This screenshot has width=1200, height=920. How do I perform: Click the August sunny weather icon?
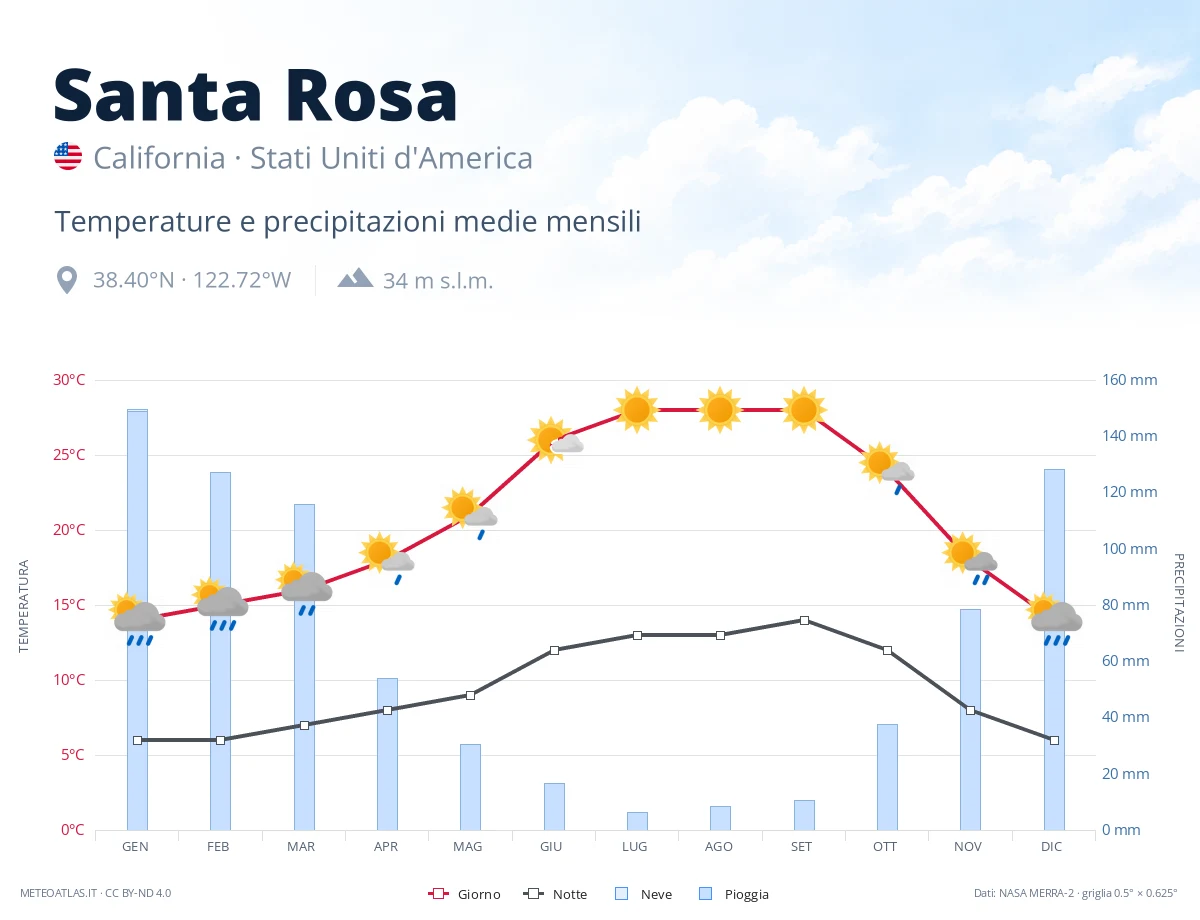pyautogui.click(x=720, y=410)
